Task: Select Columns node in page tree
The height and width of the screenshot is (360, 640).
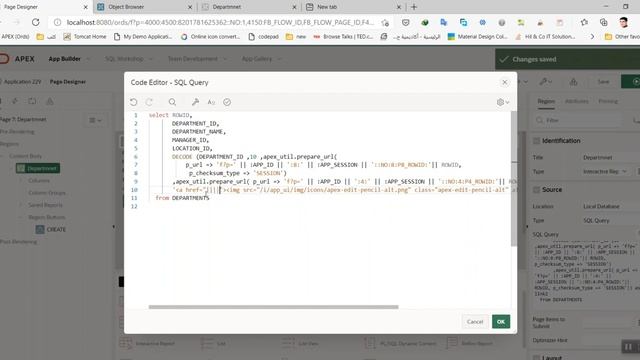Action: (x=39, y=180)
